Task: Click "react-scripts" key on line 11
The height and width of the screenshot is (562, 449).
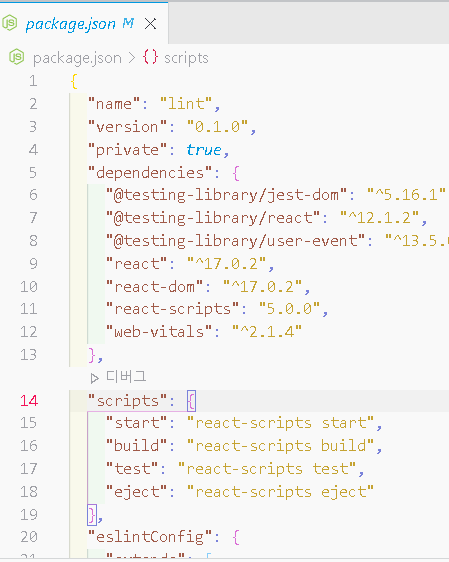Action: point(172,309)
